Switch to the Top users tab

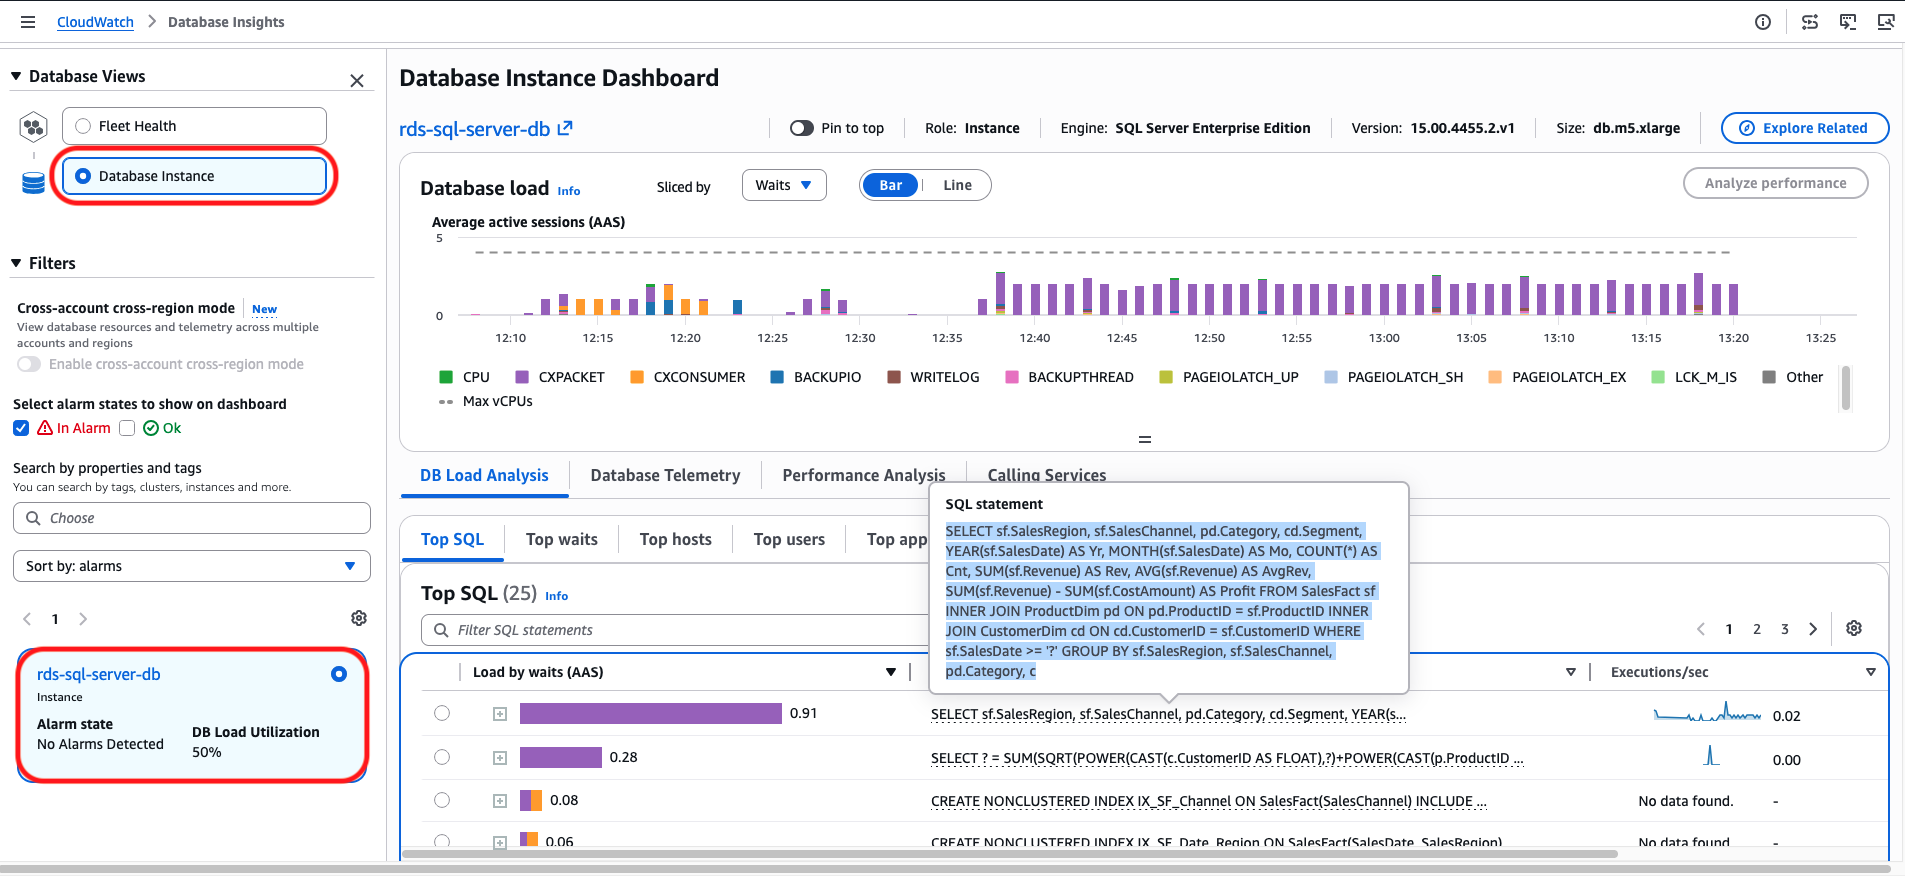point(789,540)
